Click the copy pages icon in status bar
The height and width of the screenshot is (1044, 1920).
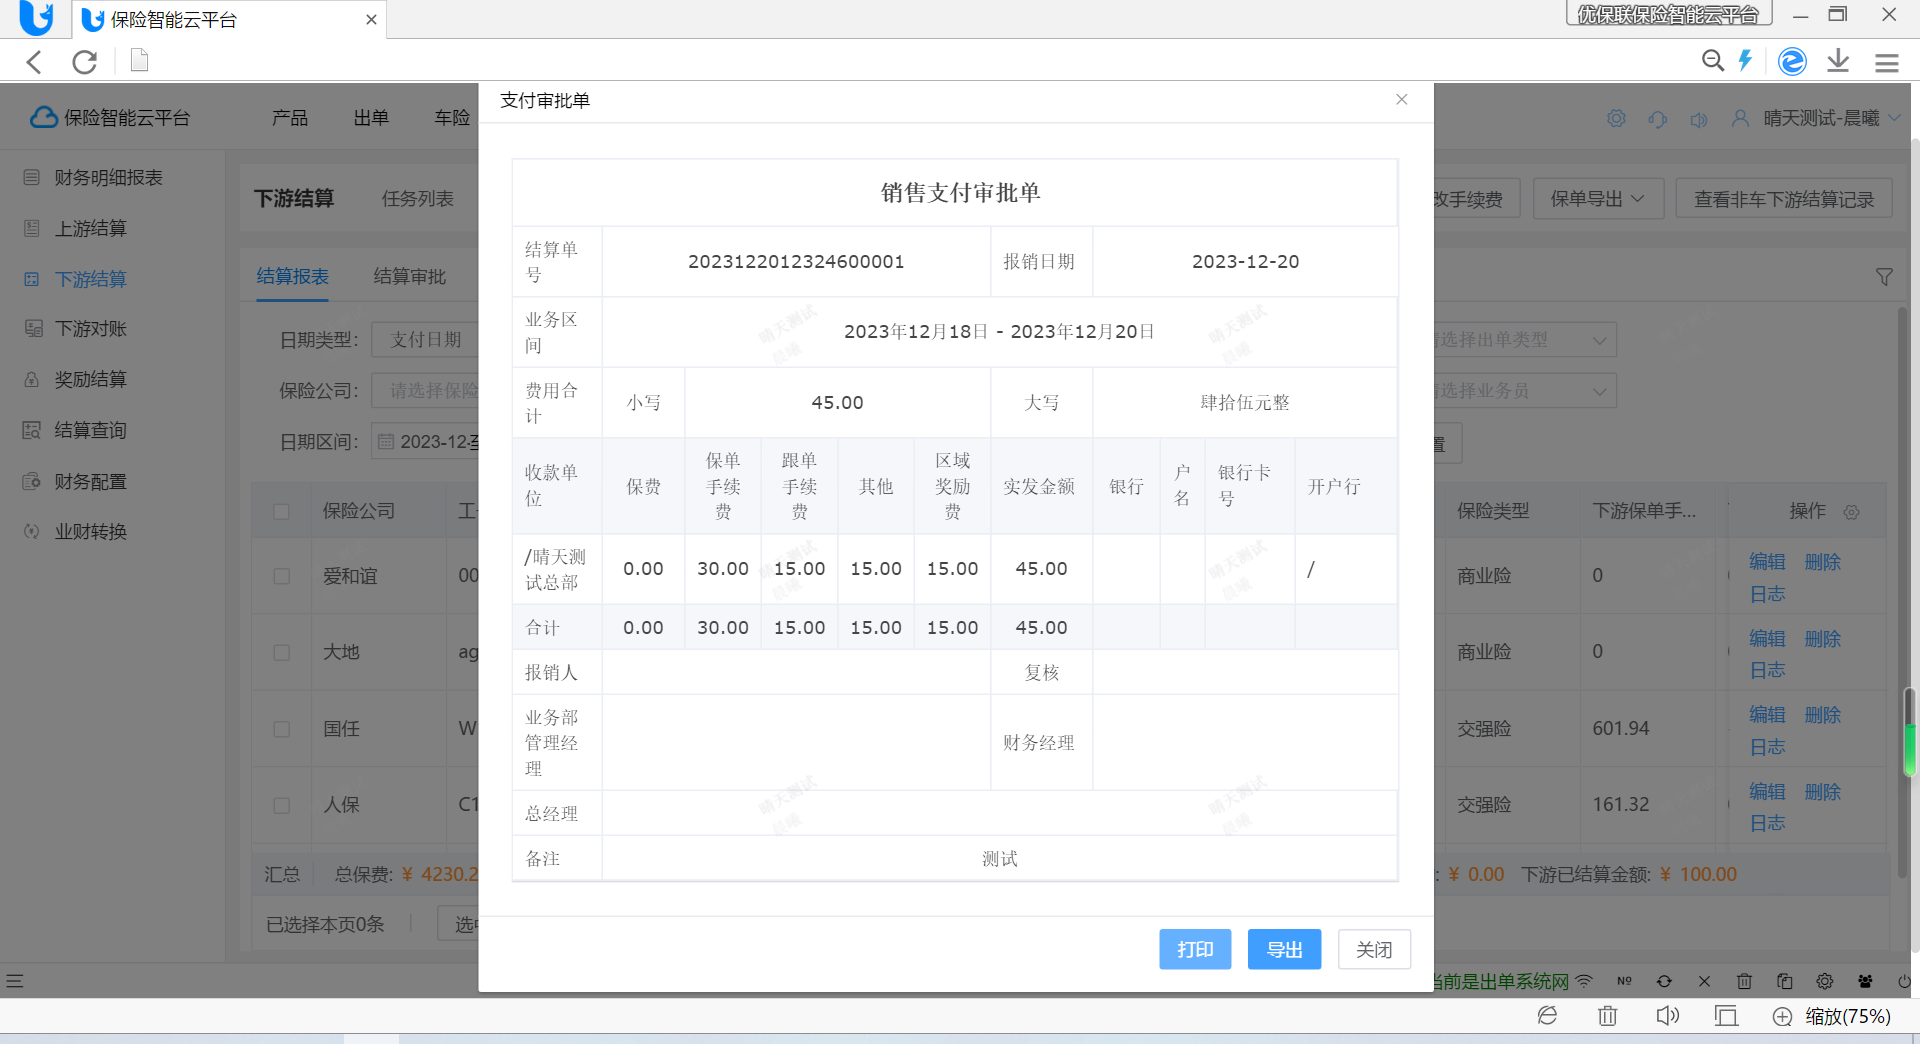[x=1784, y=981]
